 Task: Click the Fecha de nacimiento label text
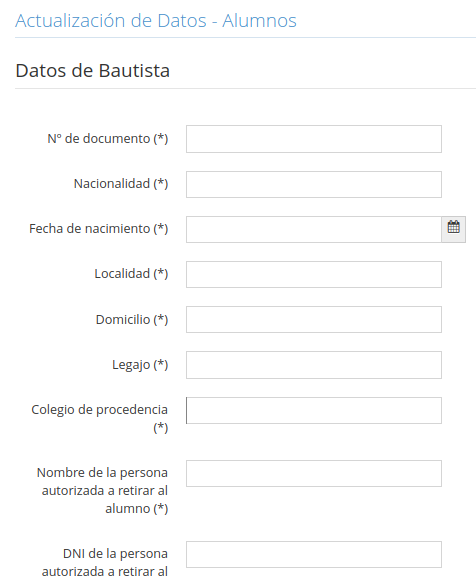click(99, 229)
